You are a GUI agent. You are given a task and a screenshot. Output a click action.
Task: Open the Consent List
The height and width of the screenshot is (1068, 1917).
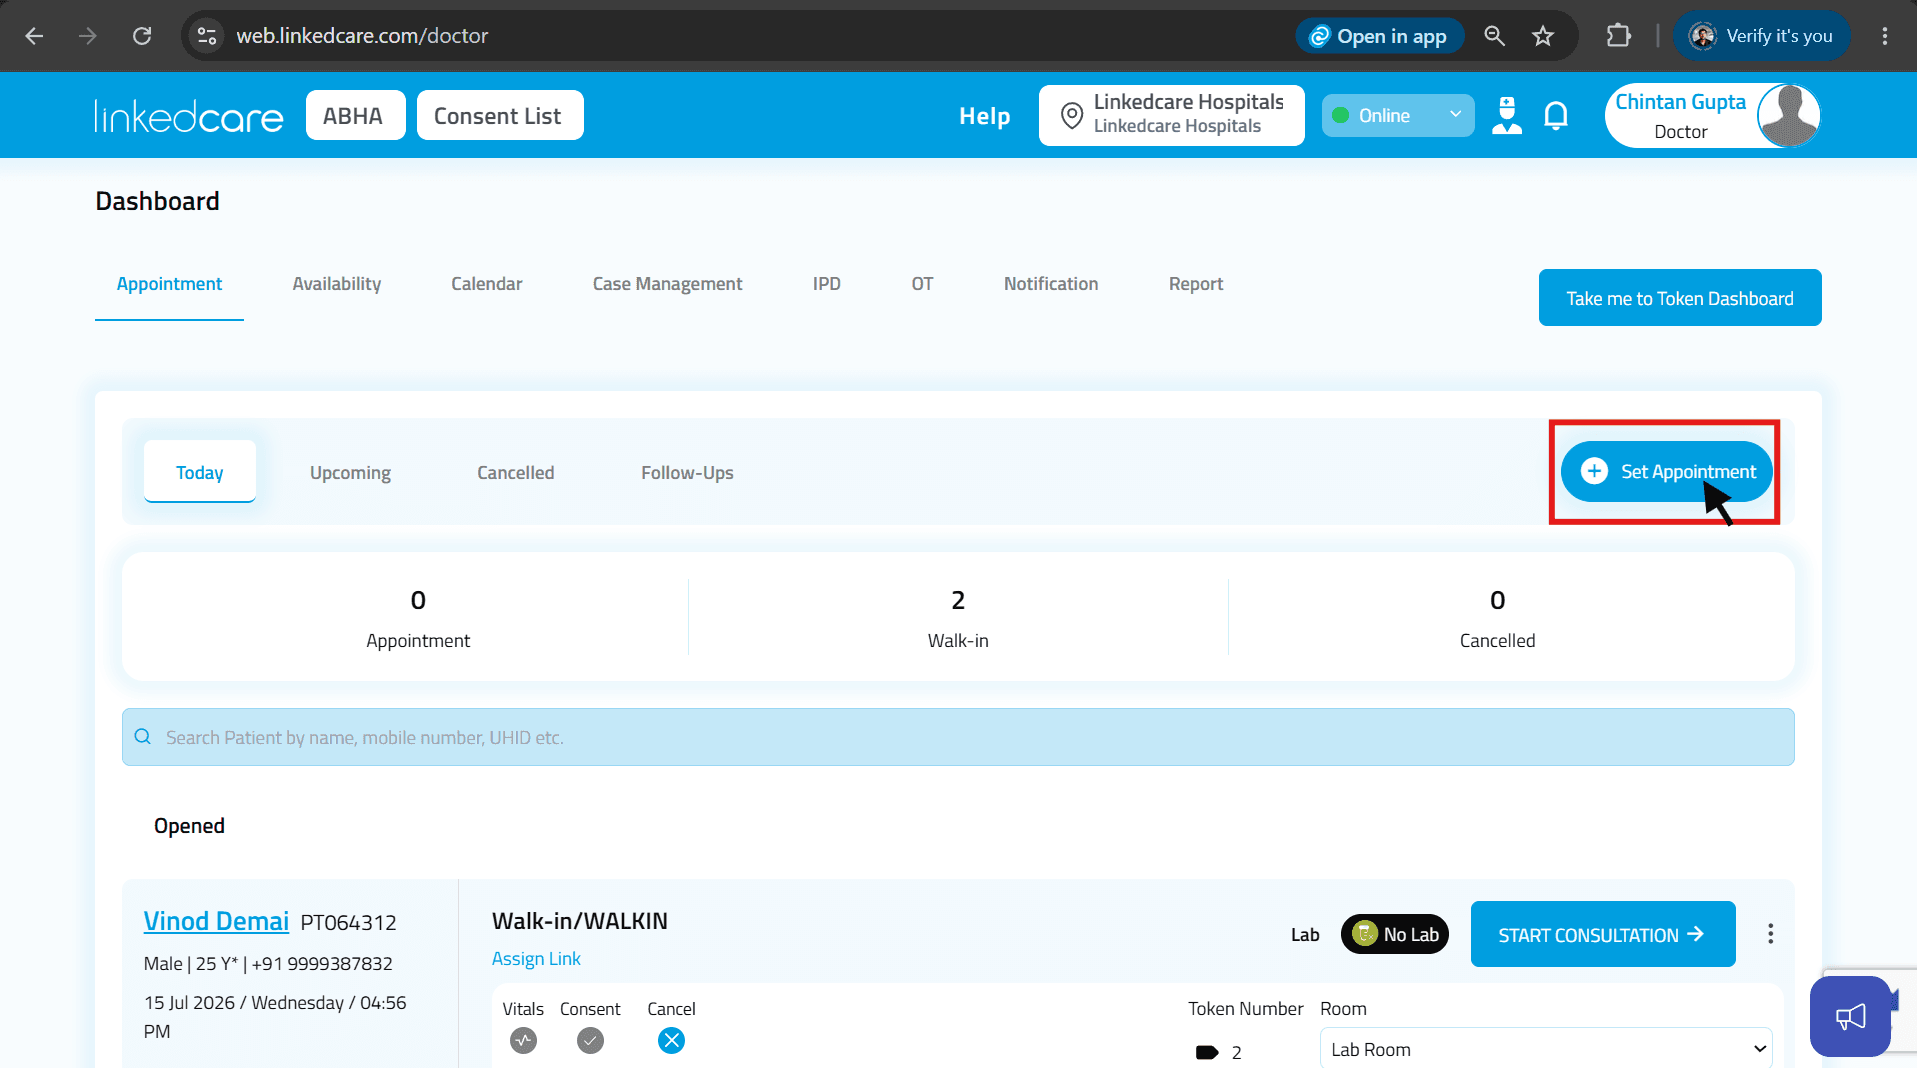point(500,115)
